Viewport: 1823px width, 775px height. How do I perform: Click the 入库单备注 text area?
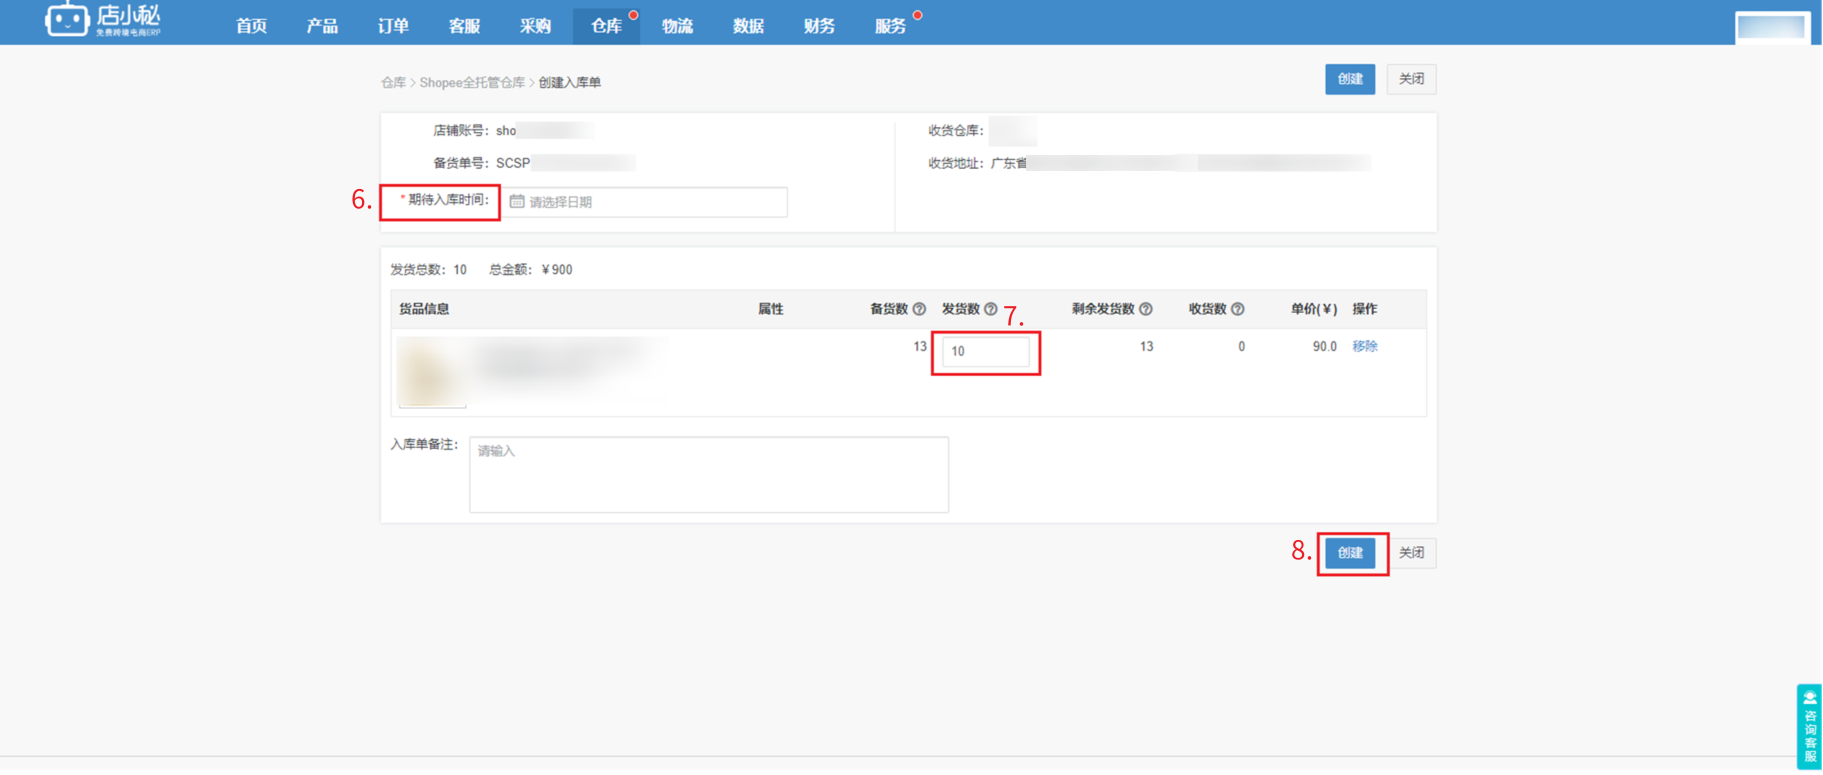(708, 474)
